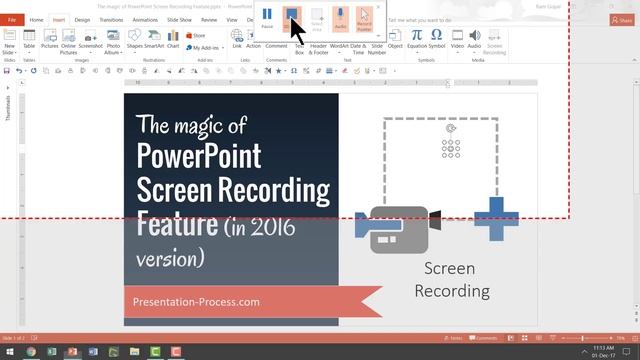
Task: Insert a Comment
Action: [276, 46]
